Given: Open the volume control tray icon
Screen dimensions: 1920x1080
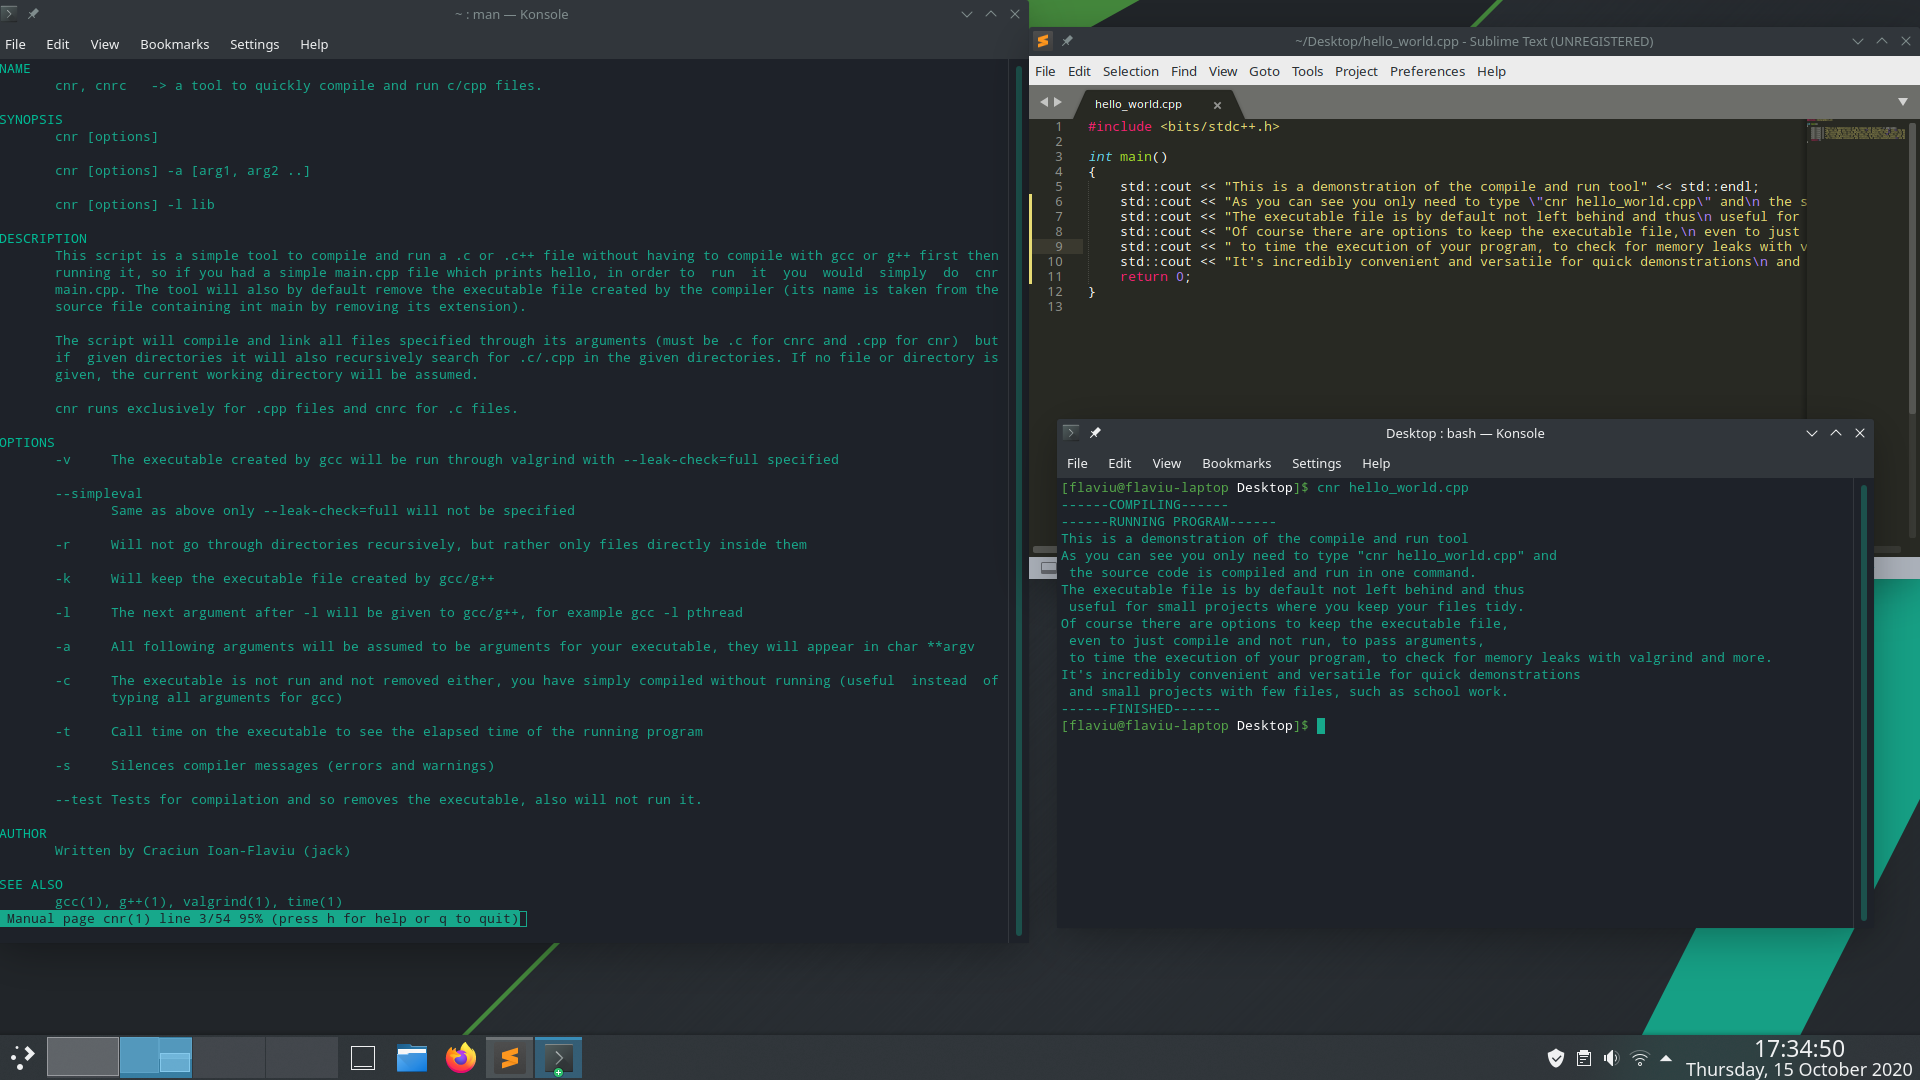Looking at the screenshot, I should [1611, 1058].
